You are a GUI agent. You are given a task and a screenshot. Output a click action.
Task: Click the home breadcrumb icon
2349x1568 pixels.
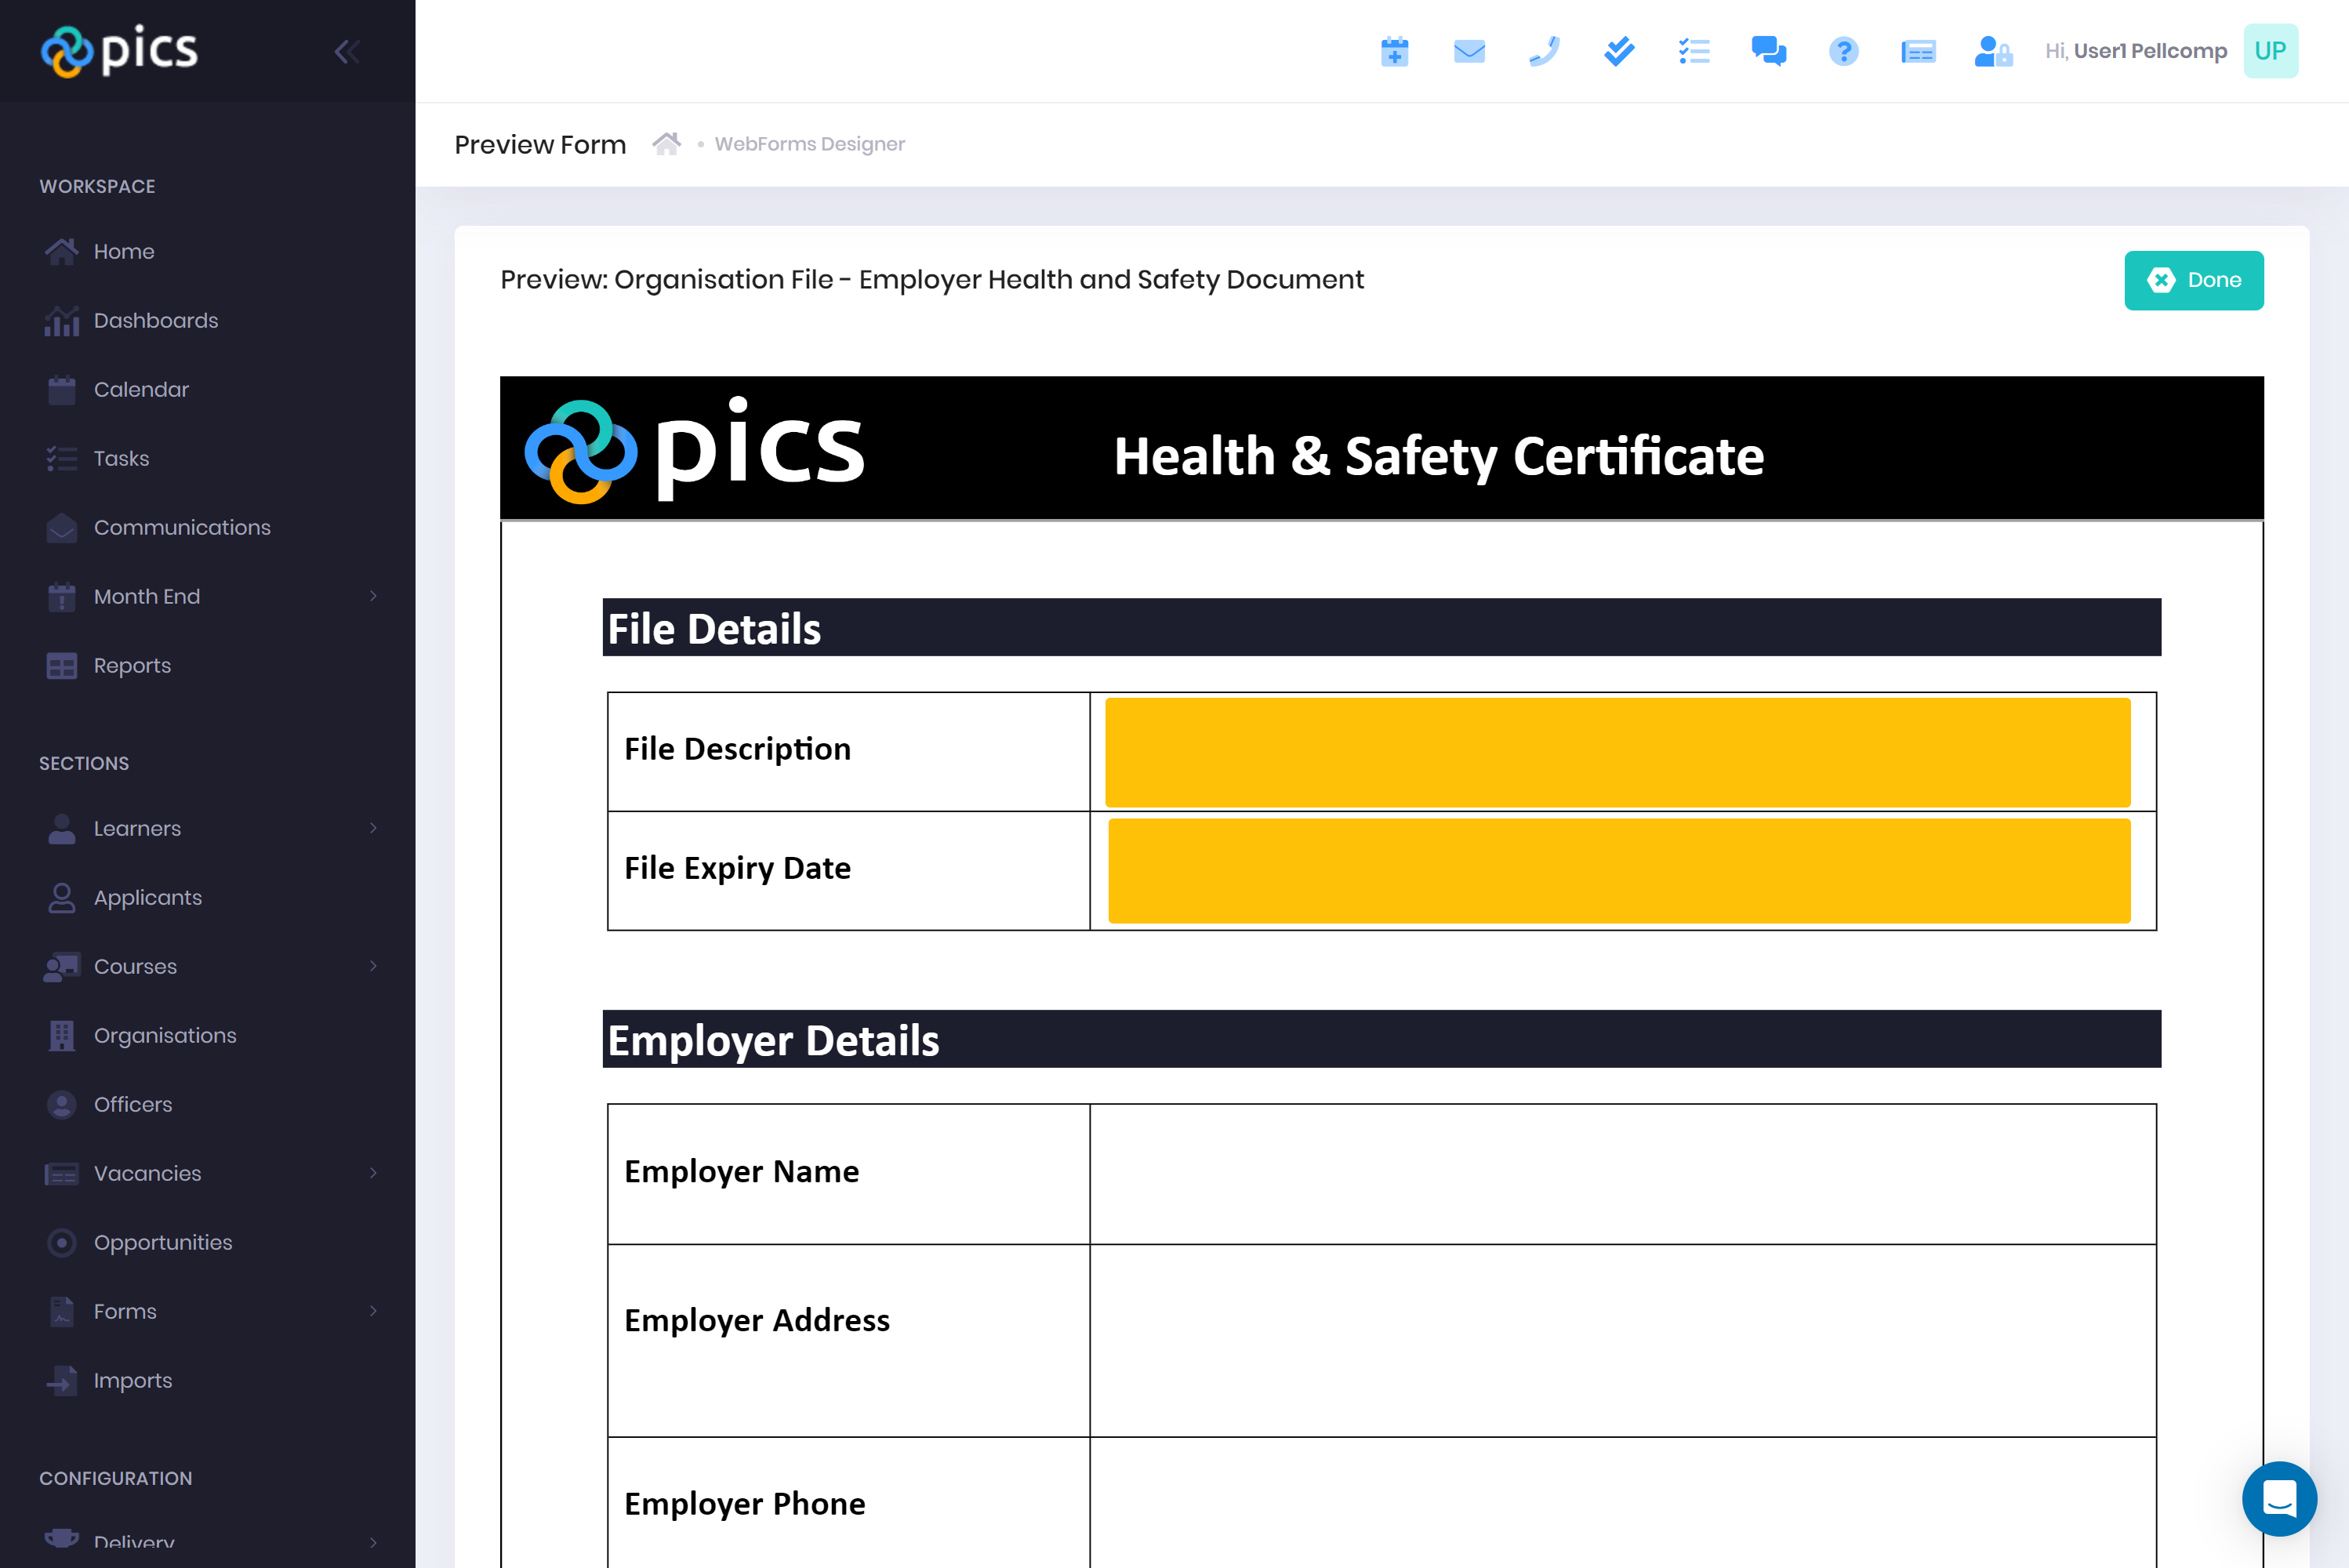(x=666, y=144)
